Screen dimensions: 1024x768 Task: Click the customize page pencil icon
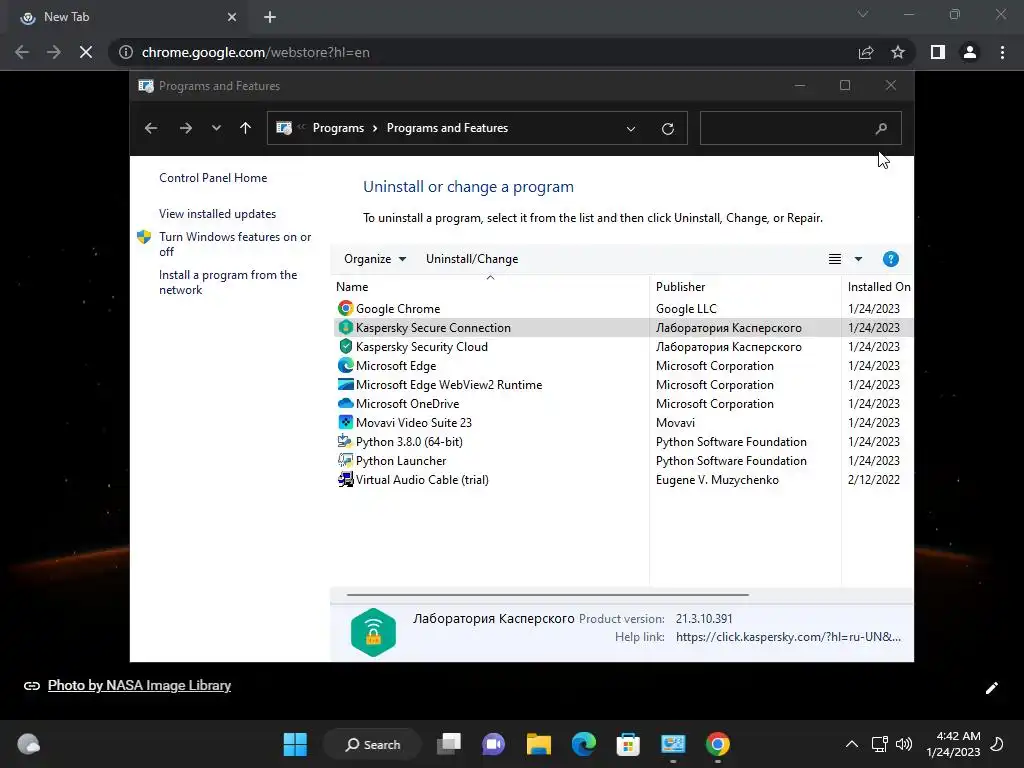(991, 688)
